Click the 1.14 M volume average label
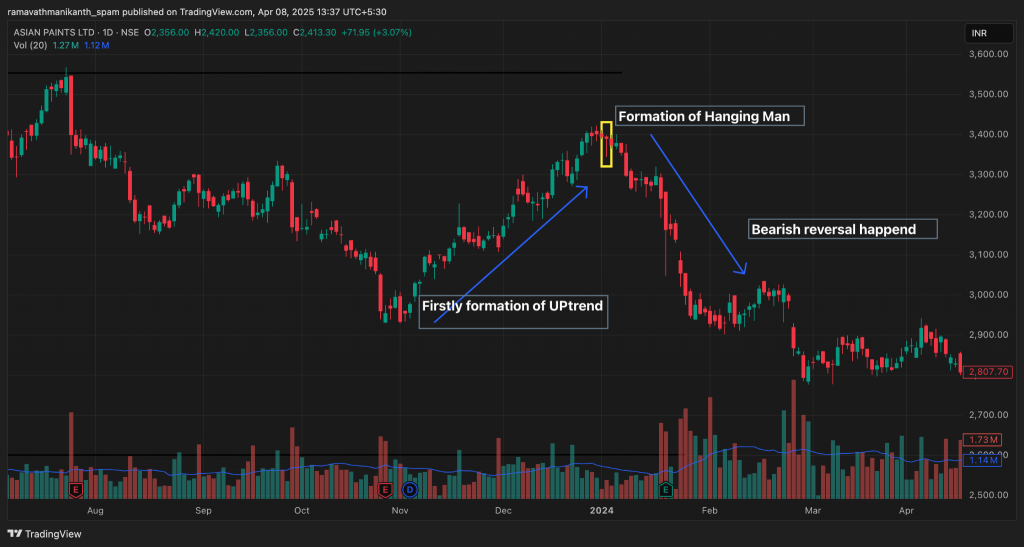 (982, 460)
